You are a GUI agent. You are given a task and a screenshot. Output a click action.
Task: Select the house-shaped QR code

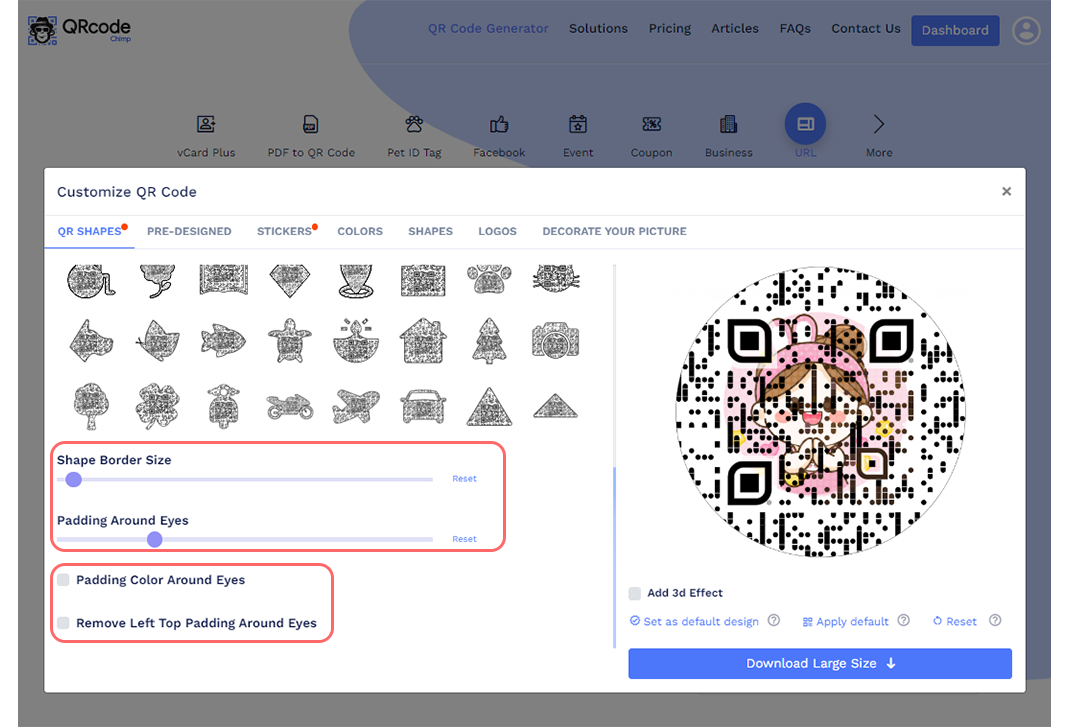click(422, 341)
